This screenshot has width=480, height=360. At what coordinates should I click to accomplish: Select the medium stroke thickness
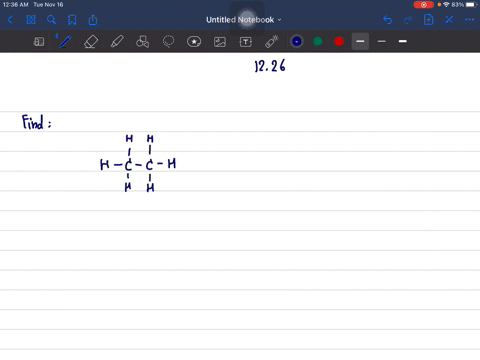[360, 41]
